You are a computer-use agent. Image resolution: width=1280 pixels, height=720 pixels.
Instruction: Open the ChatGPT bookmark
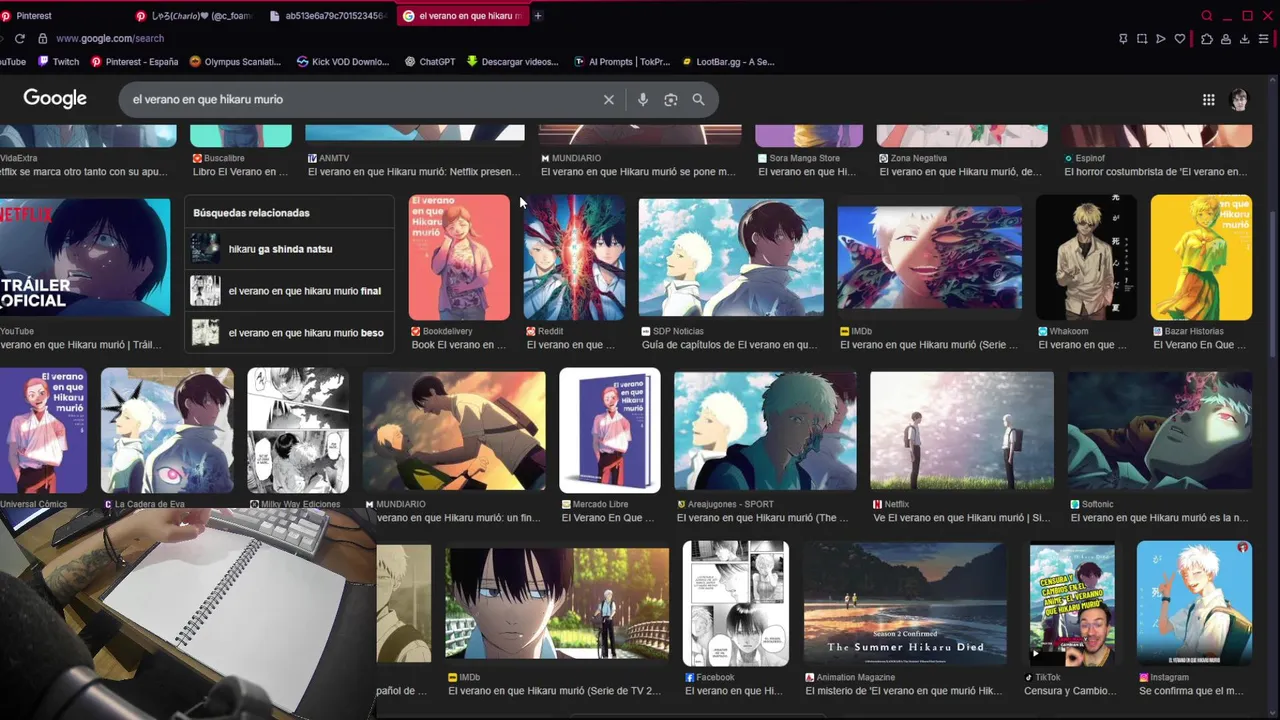point(430,62)
